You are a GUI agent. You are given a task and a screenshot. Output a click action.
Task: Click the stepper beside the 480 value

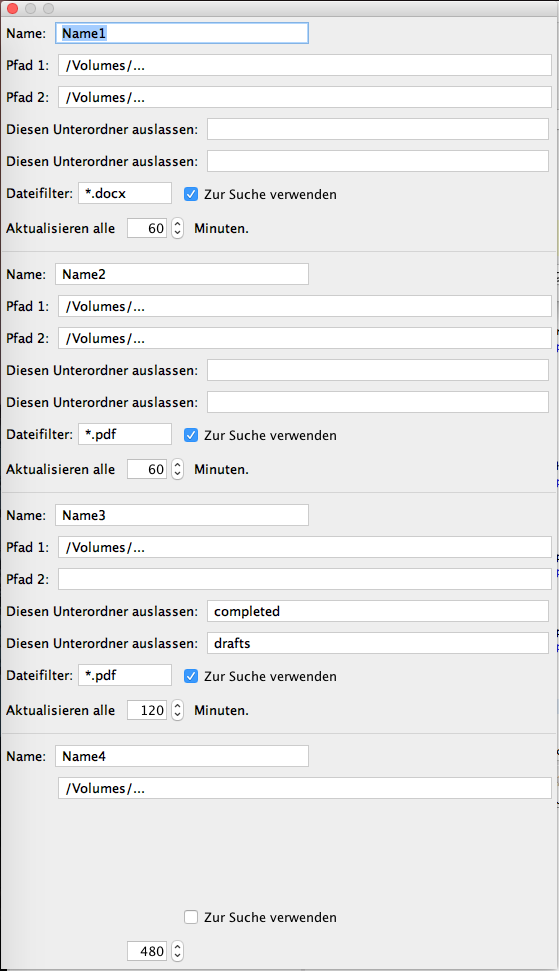click(x=177, y=951)
